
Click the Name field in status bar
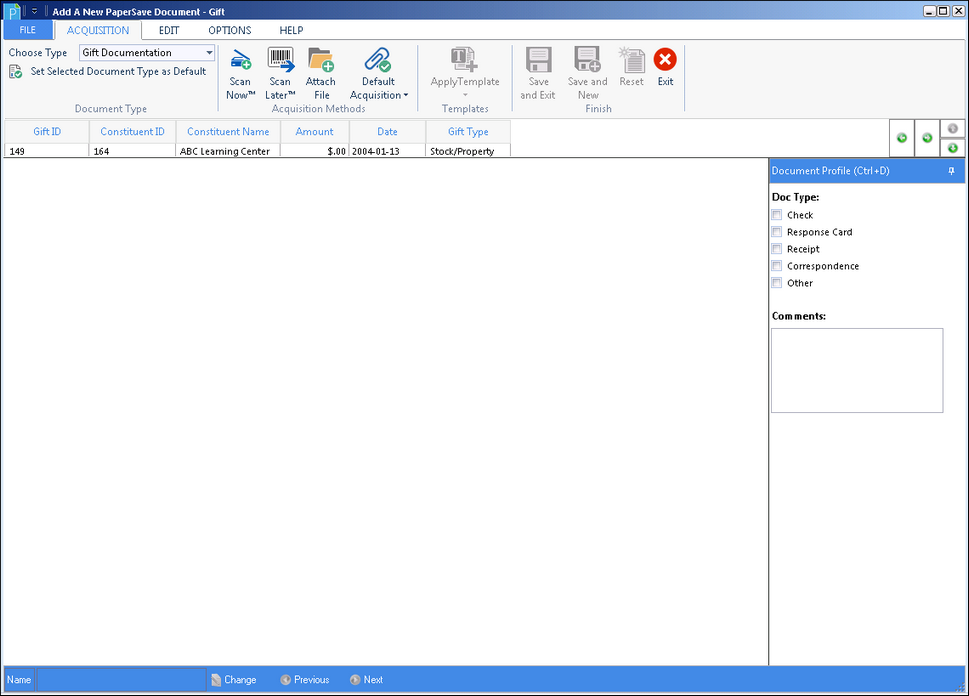[x=121, y=680]
